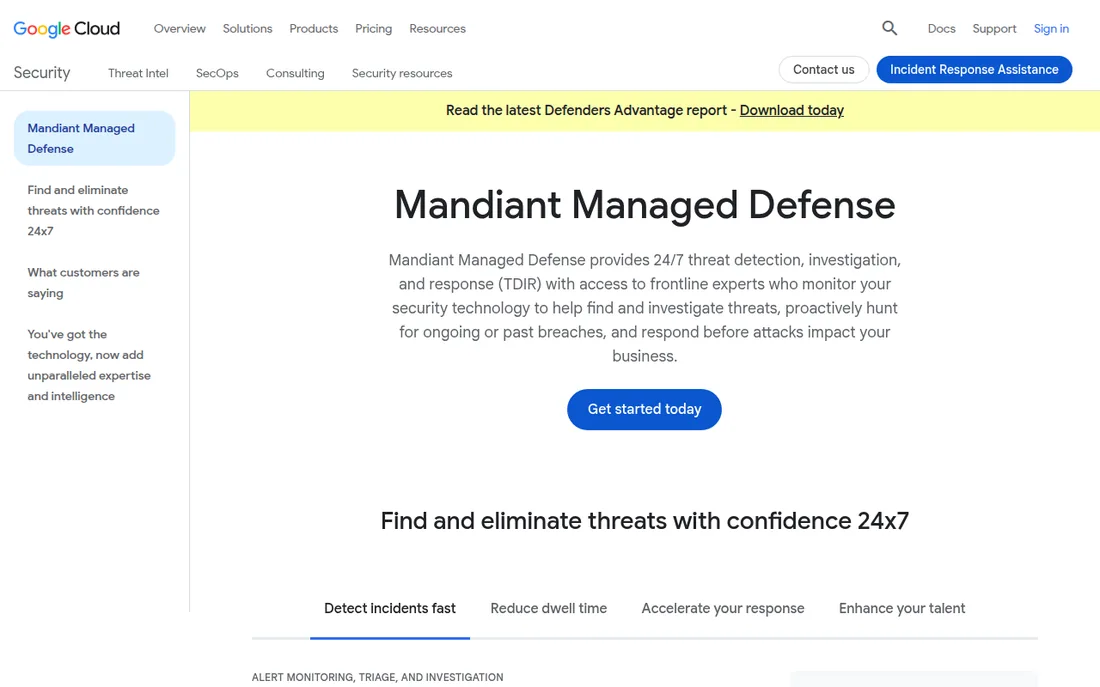Click the Google Cloud logo
This screenshot has height=687, width=1100.
point(67,29)
